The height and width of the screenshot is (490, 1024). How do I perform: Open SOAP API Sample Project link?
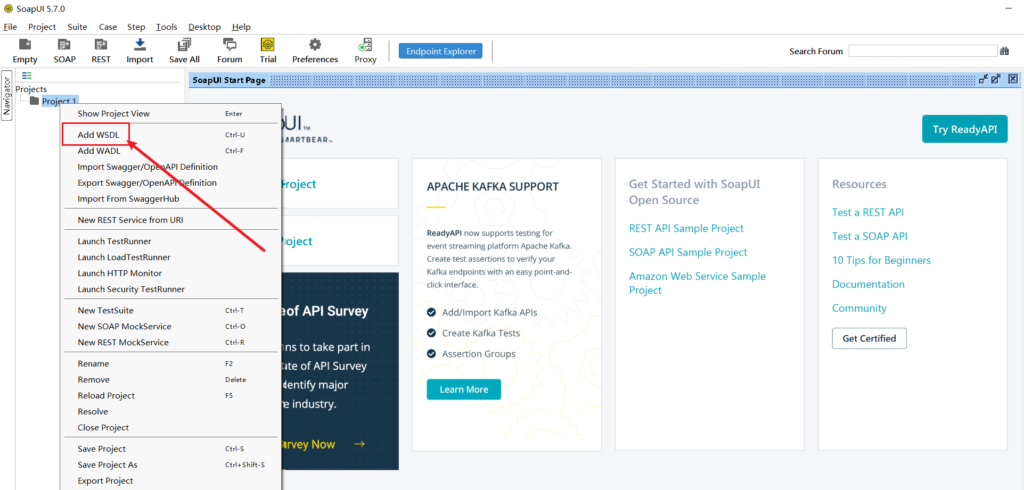(688, 252)
